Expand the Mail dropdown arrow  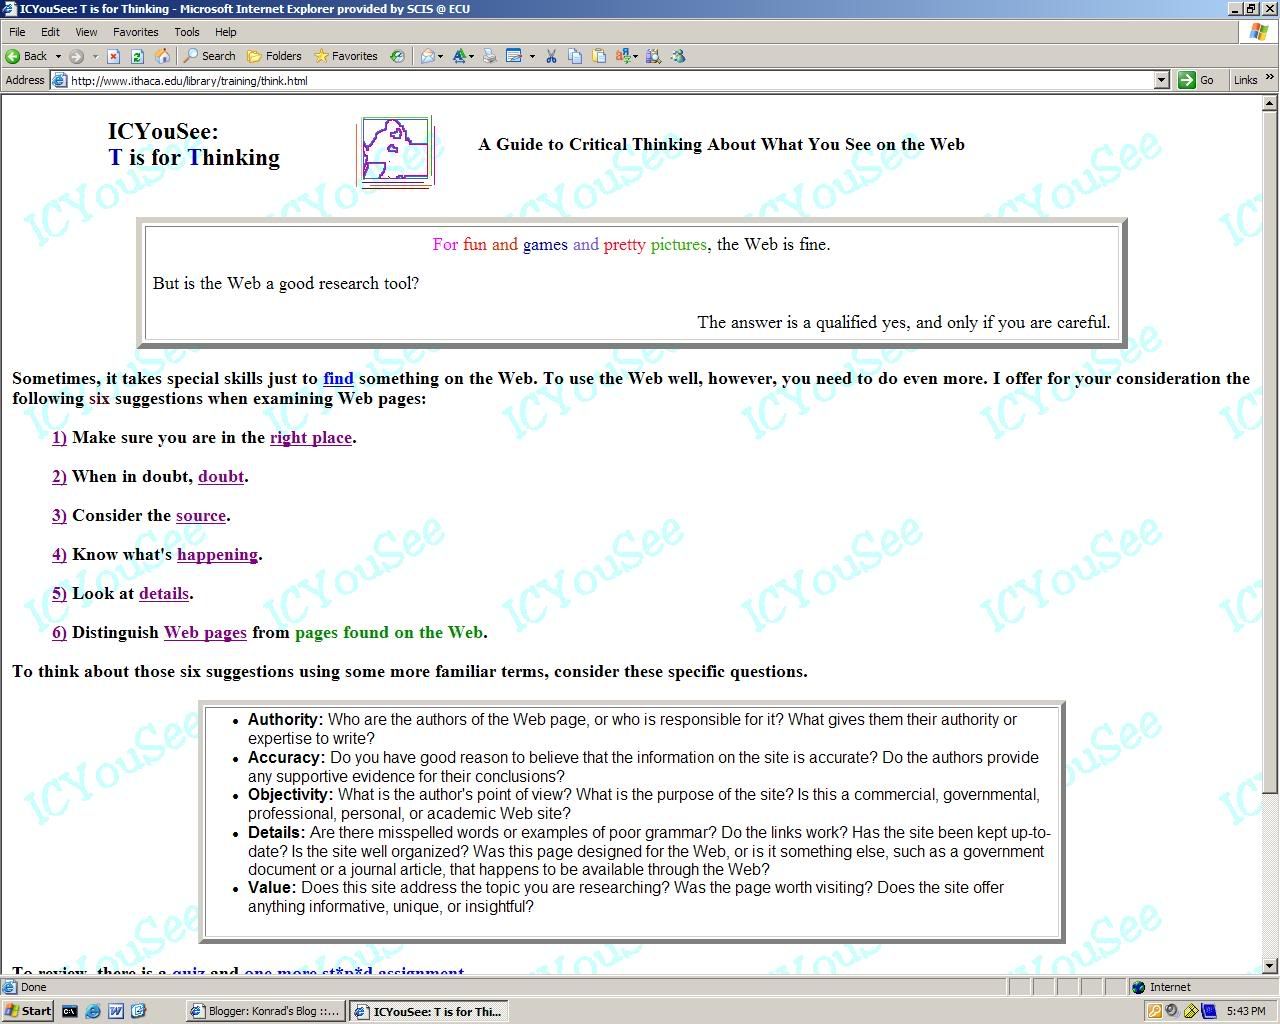tap(441, 56)
